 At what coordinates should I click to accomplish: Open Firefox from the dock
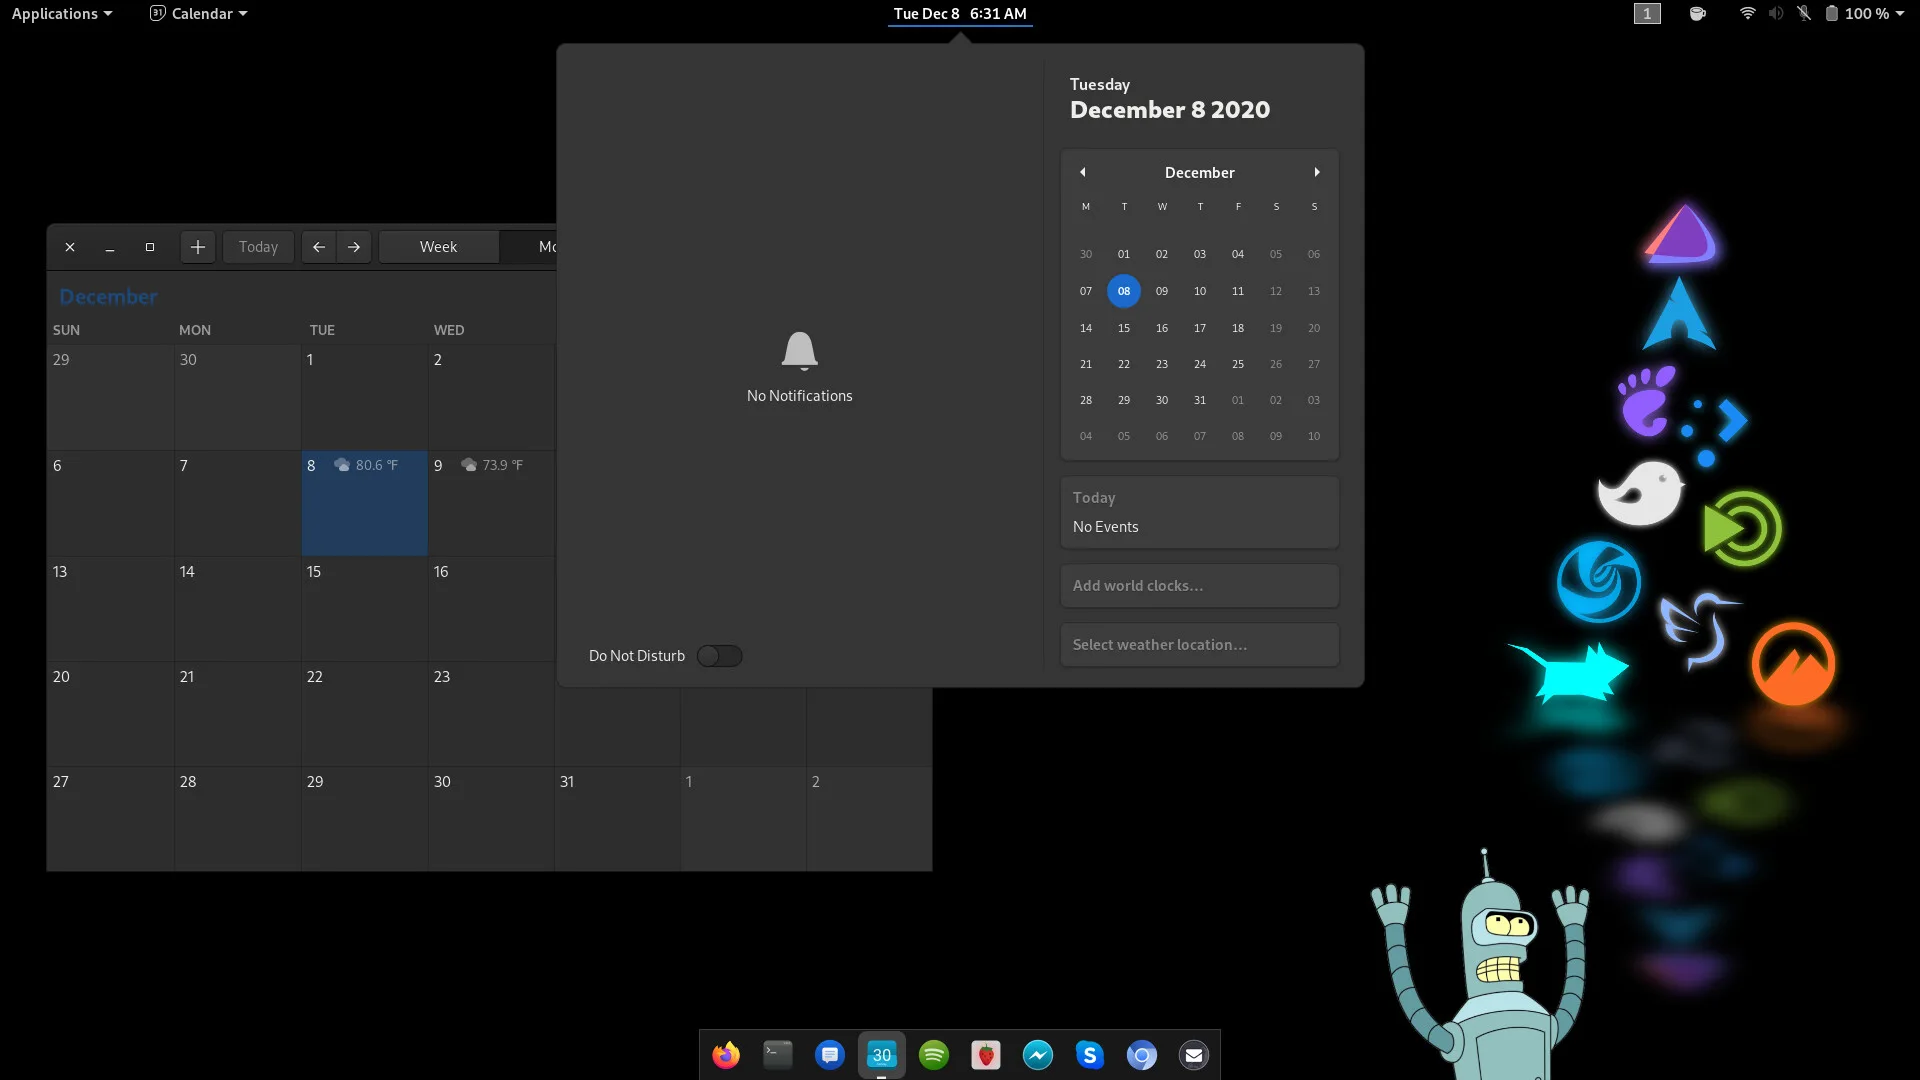(x=726, y=1055)
